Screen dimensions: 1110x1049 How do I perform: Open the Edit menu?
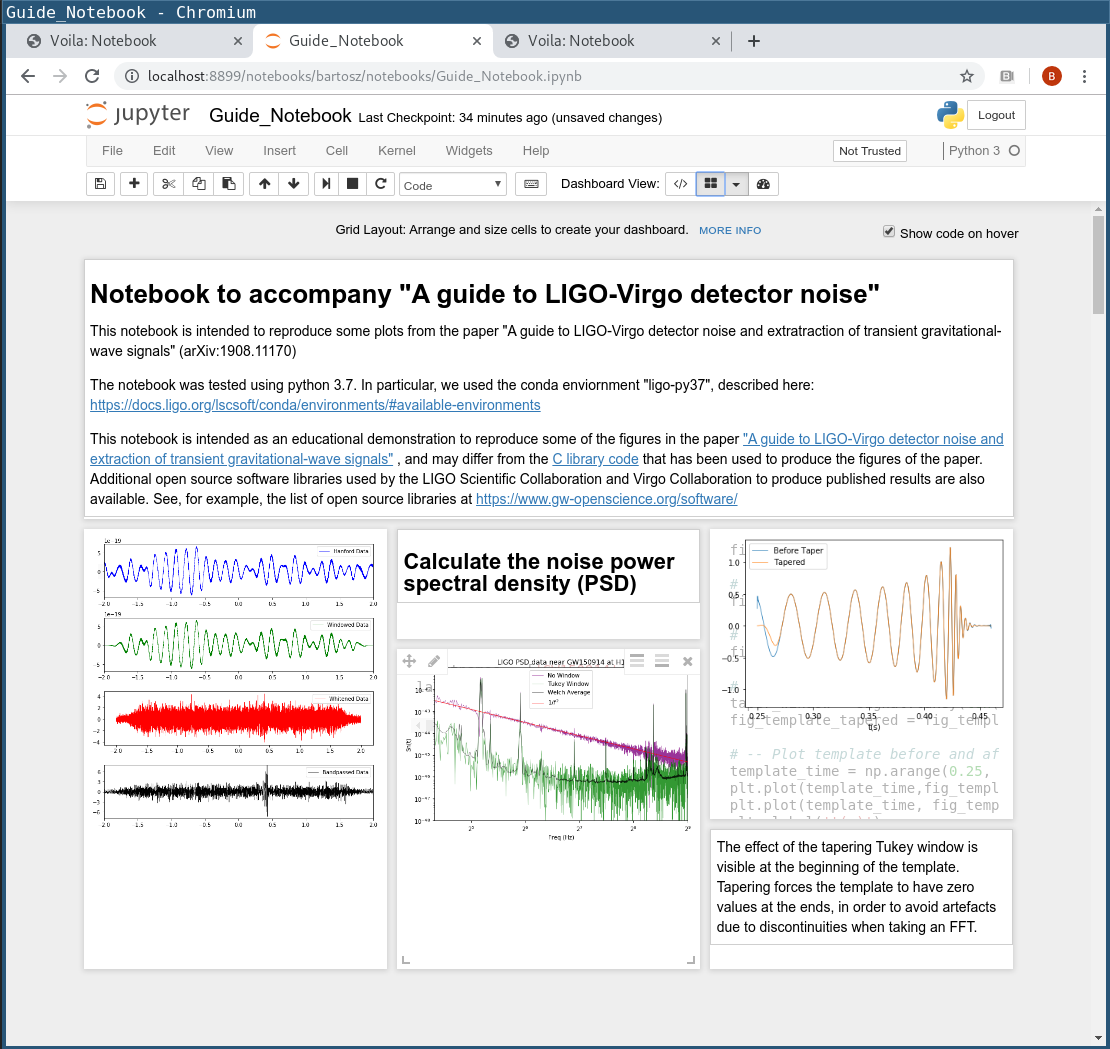point(164,151)
